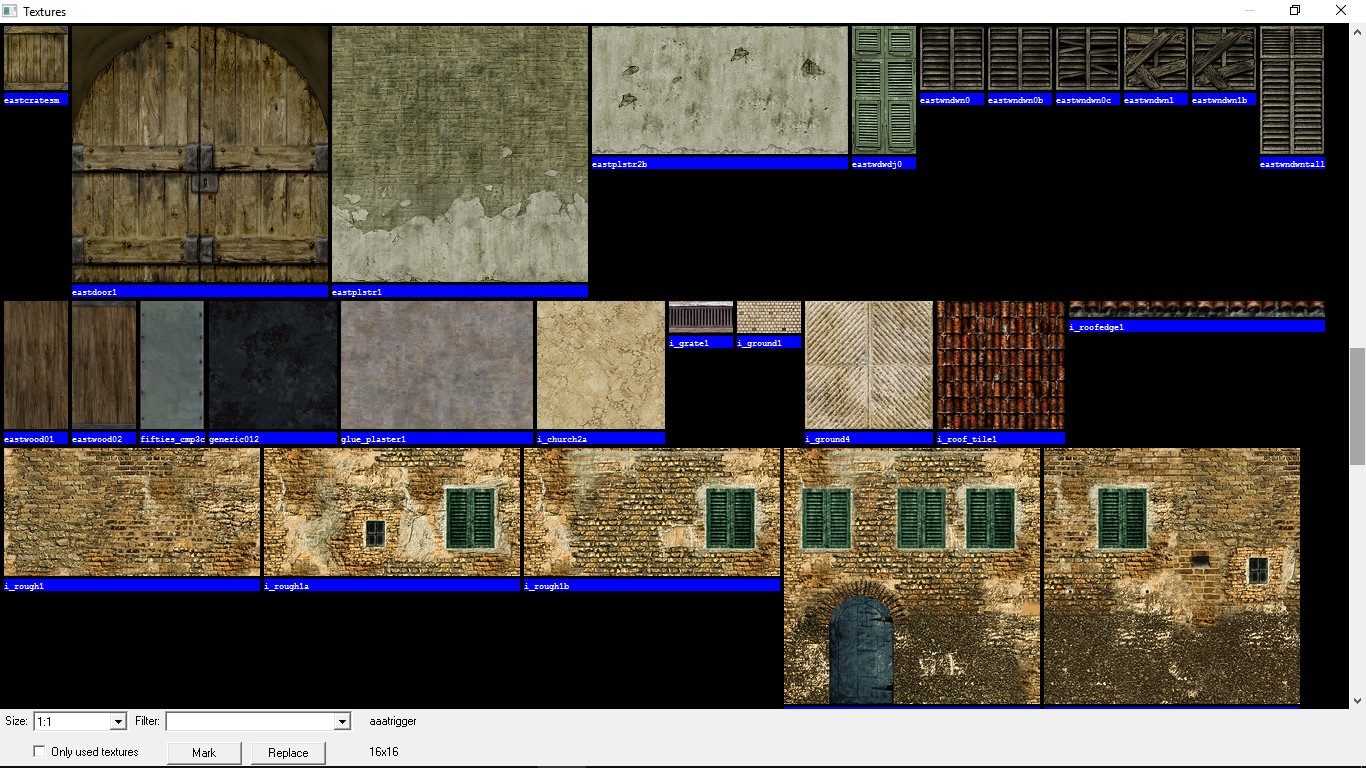Expand the Filter dropdown arrow
This screenshot has height=768, width=1366.
(x=342, y=721)
